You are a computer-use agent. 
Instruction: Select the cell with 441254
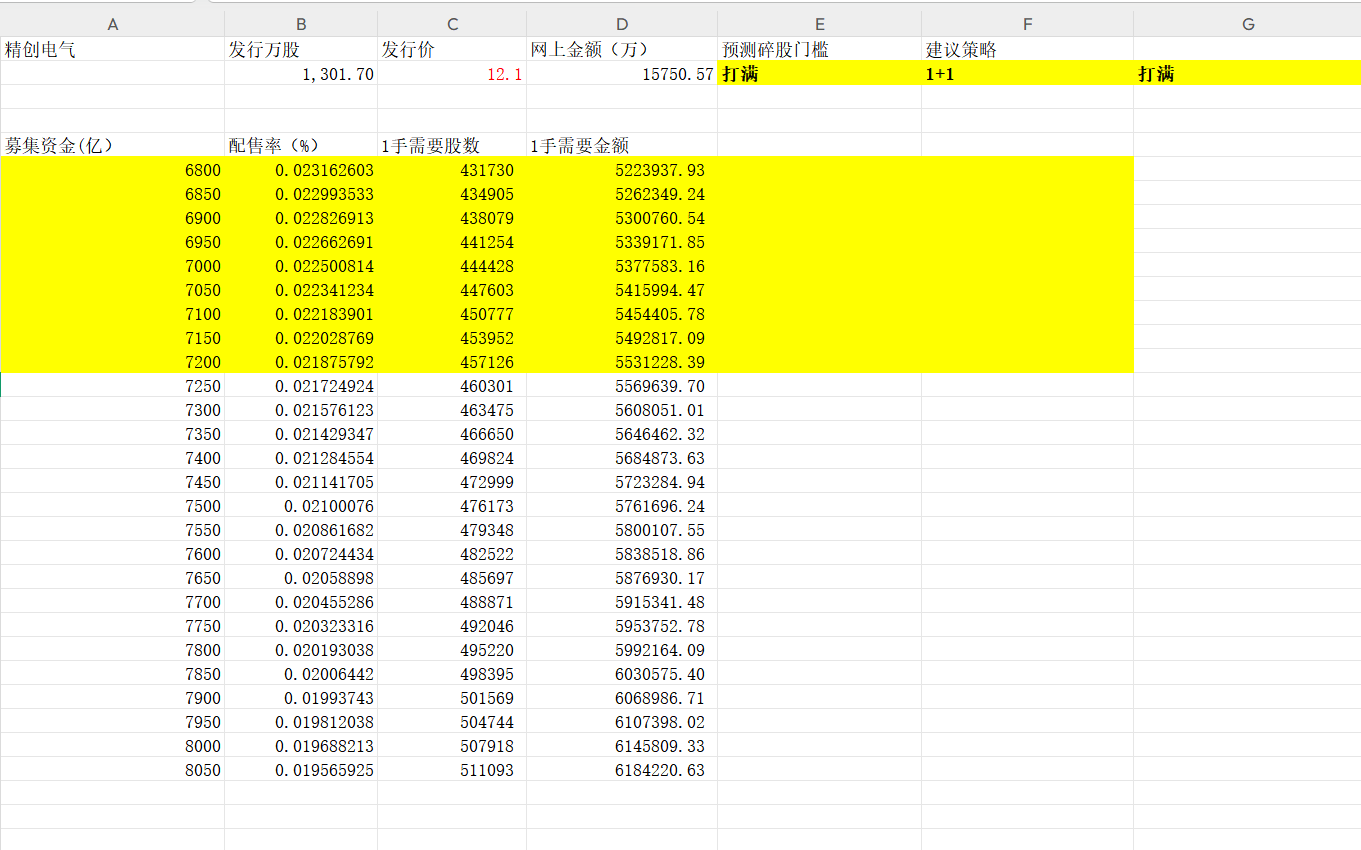tap(452, 242)
